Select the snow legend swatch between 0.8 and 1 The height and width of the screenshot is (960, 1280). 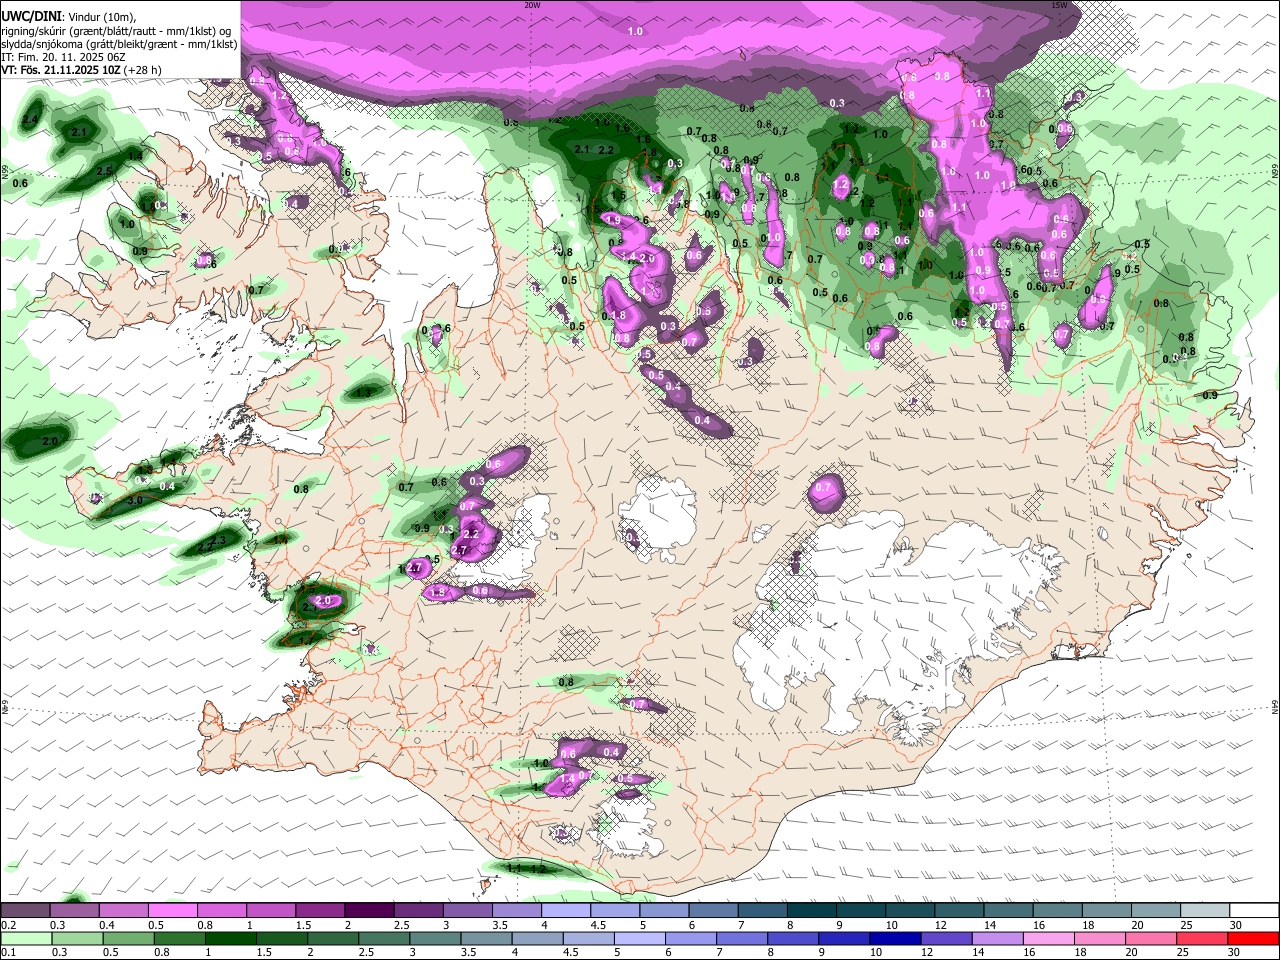pyautogui.click(x=222, y=910)
